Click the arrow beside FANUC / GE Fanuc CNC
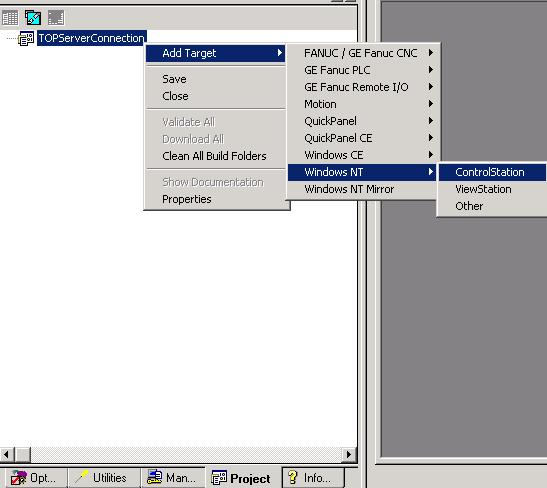547x488 pixels. (x=431, y=53)
